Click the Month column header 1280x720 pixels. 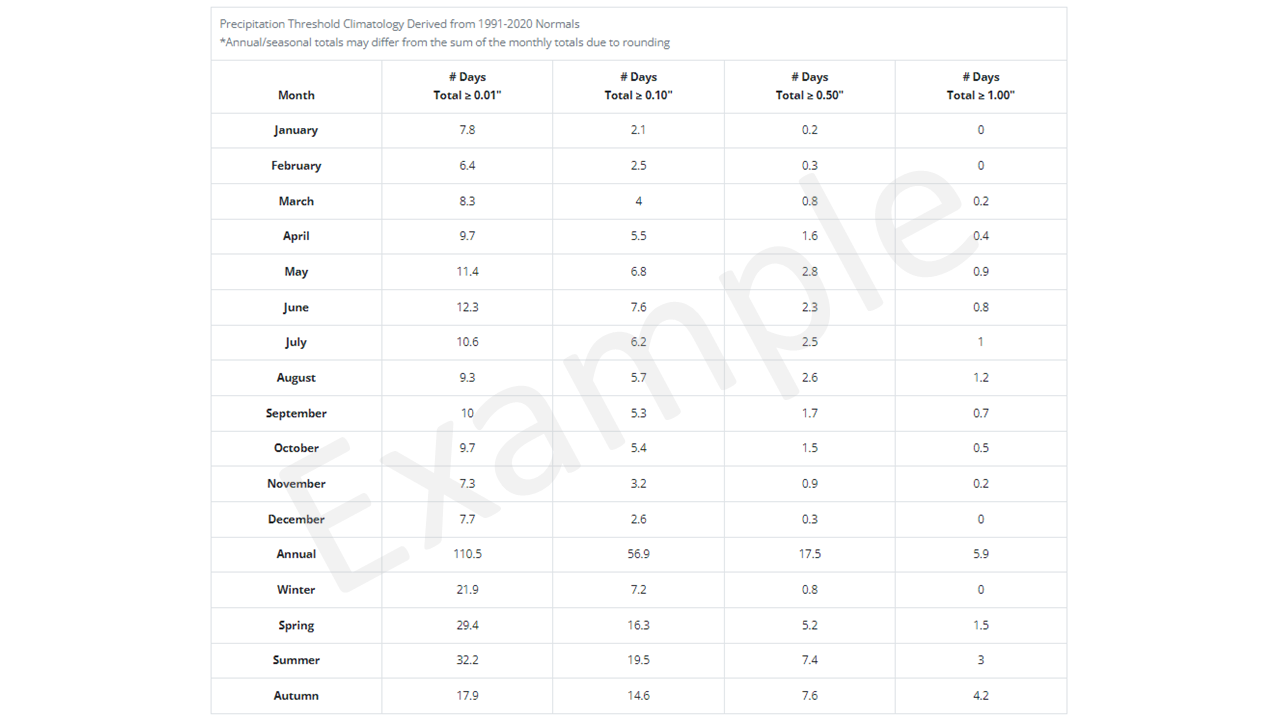pos(296,95)
